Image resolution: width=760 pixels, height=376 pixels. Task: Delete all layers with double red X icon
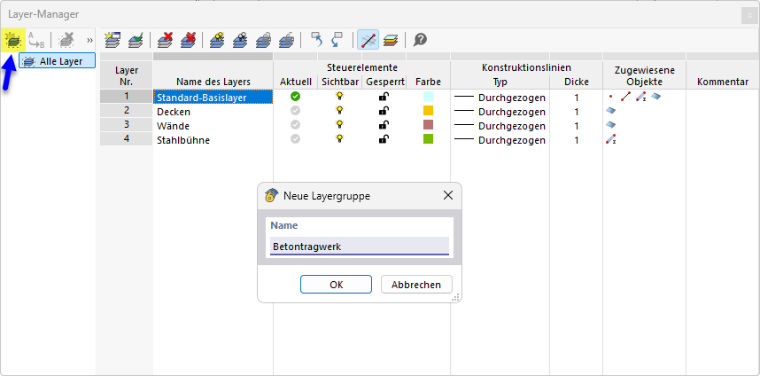[x=188, y=40]
